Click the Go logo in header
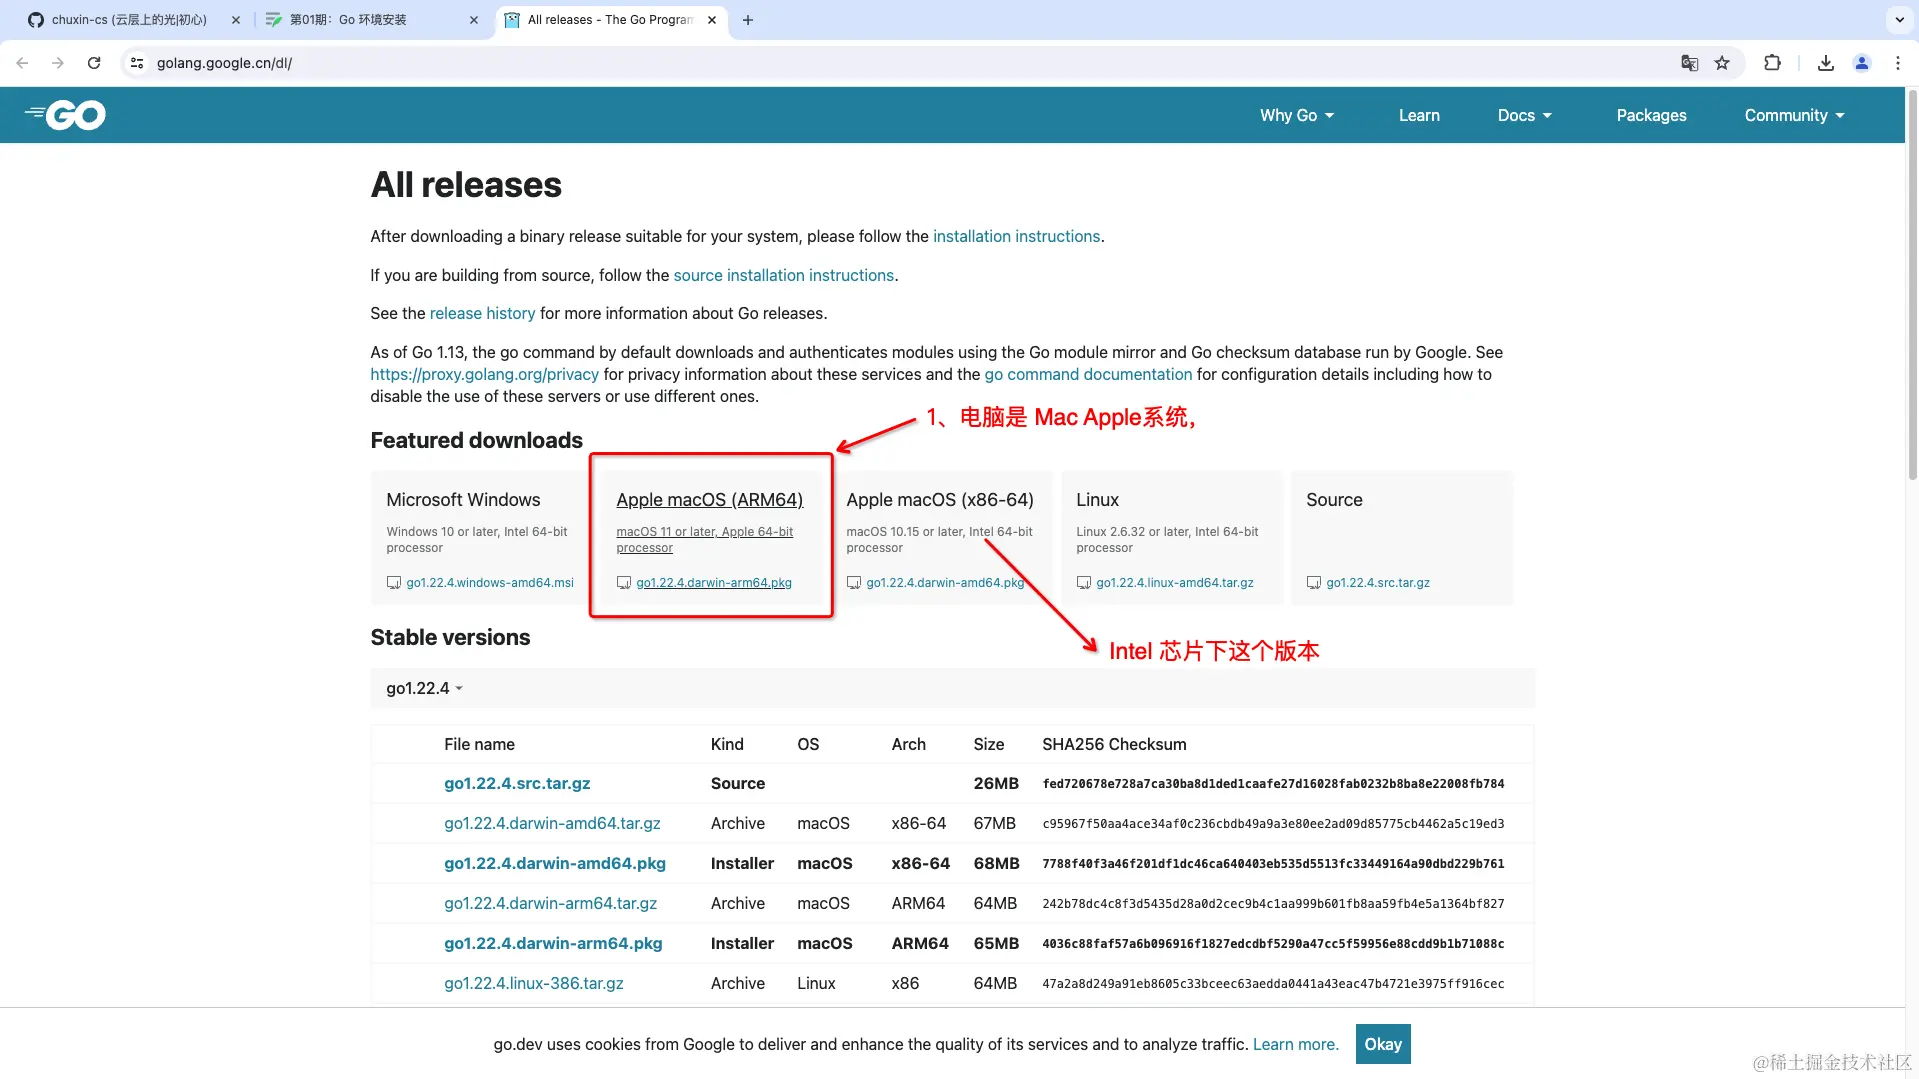The width and height of the screenshot is (1919, 1079). 65,115
